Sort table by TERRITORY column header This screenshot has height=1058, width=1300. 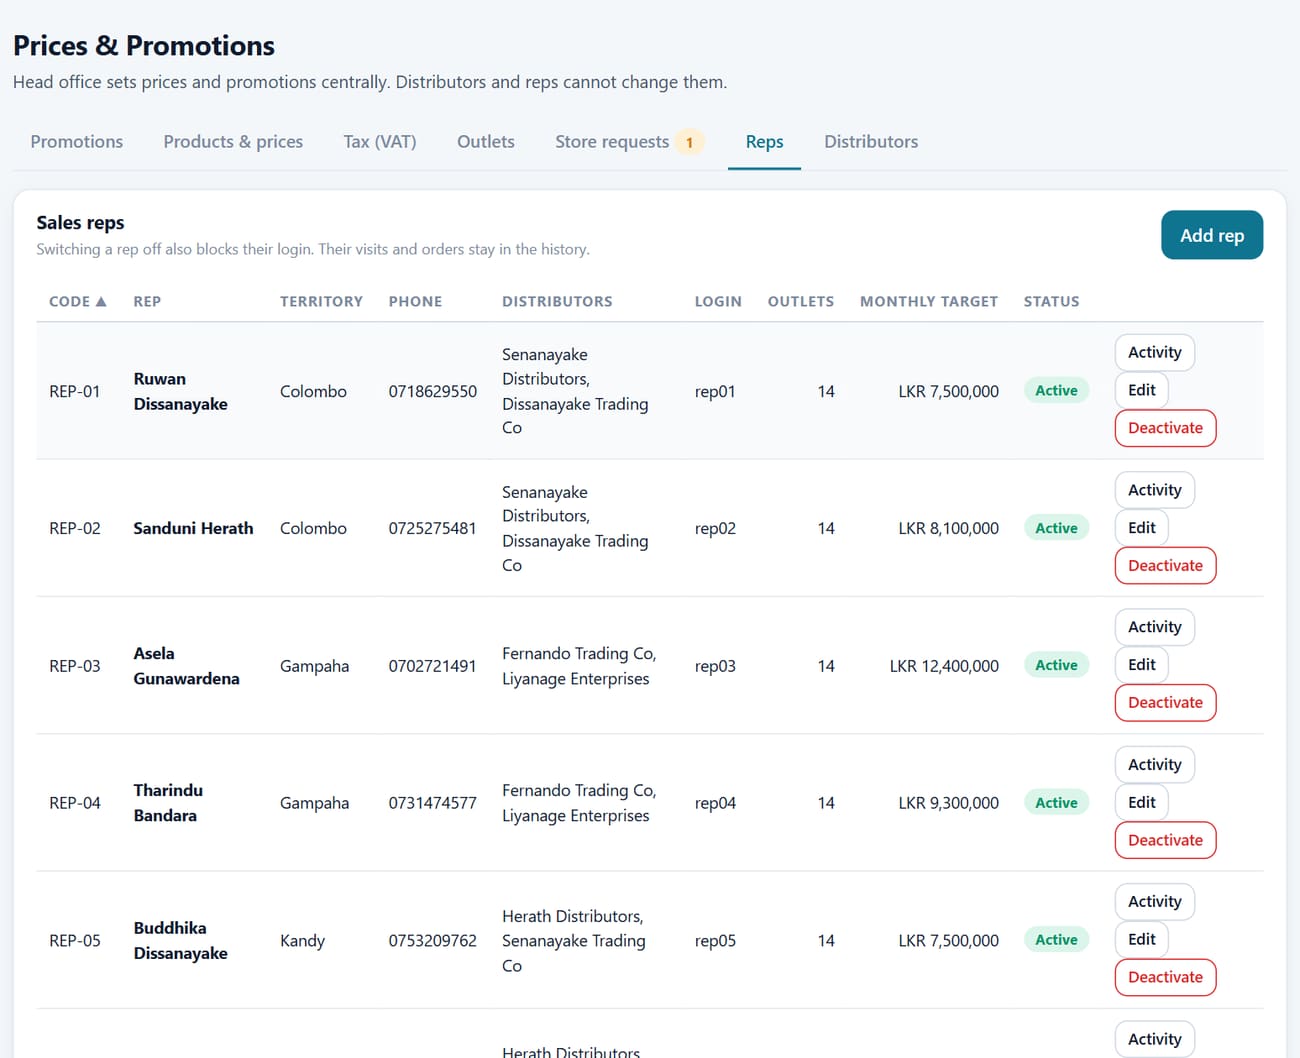coord(321,301)
